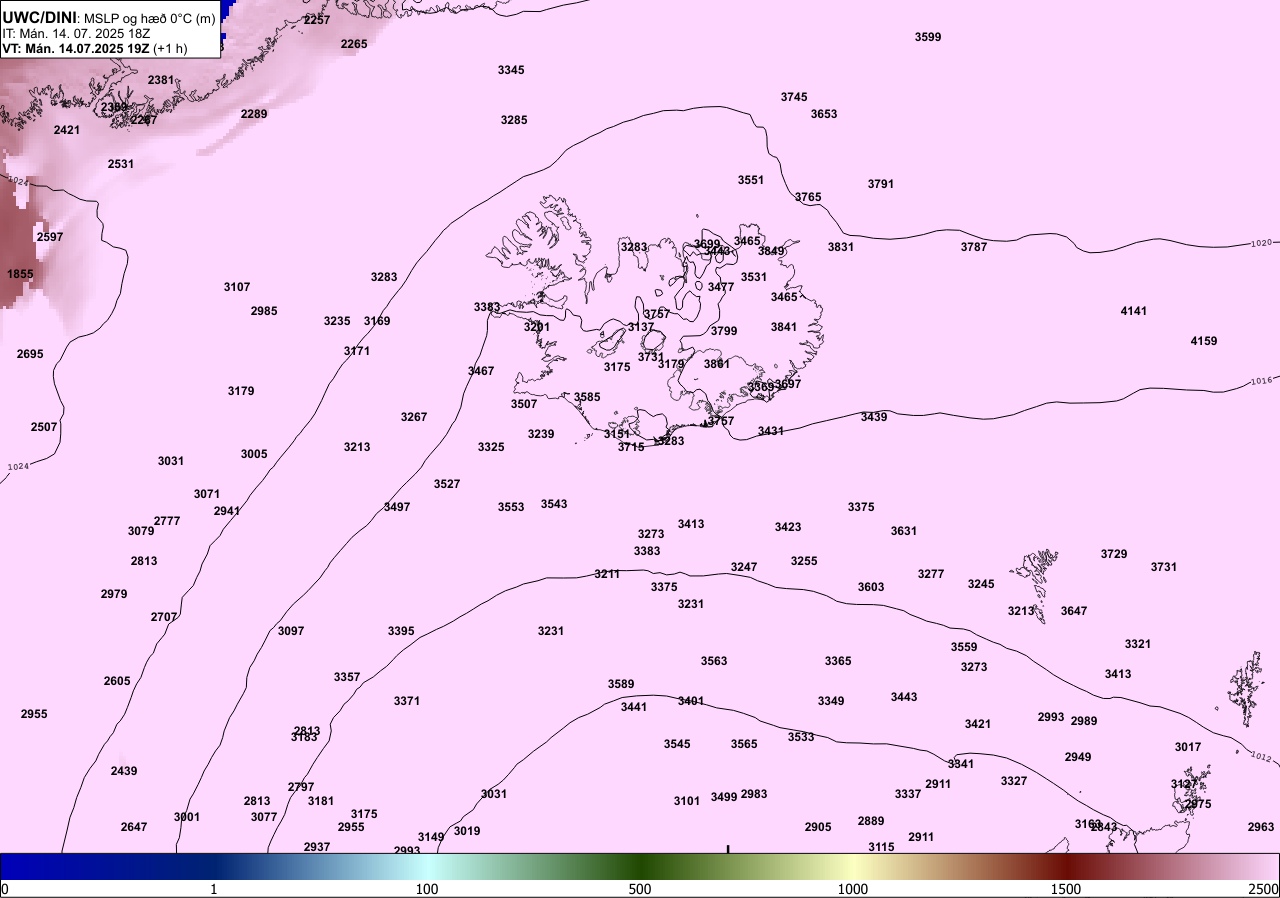1280x898 pixels.
Task: Click the 3563 value
Action: (714, 661)
